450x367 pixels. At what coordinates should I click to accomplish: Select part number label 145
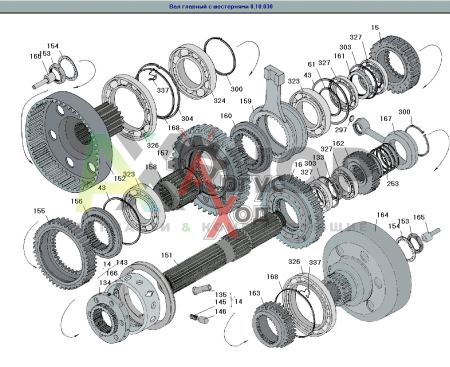point(221,302)
